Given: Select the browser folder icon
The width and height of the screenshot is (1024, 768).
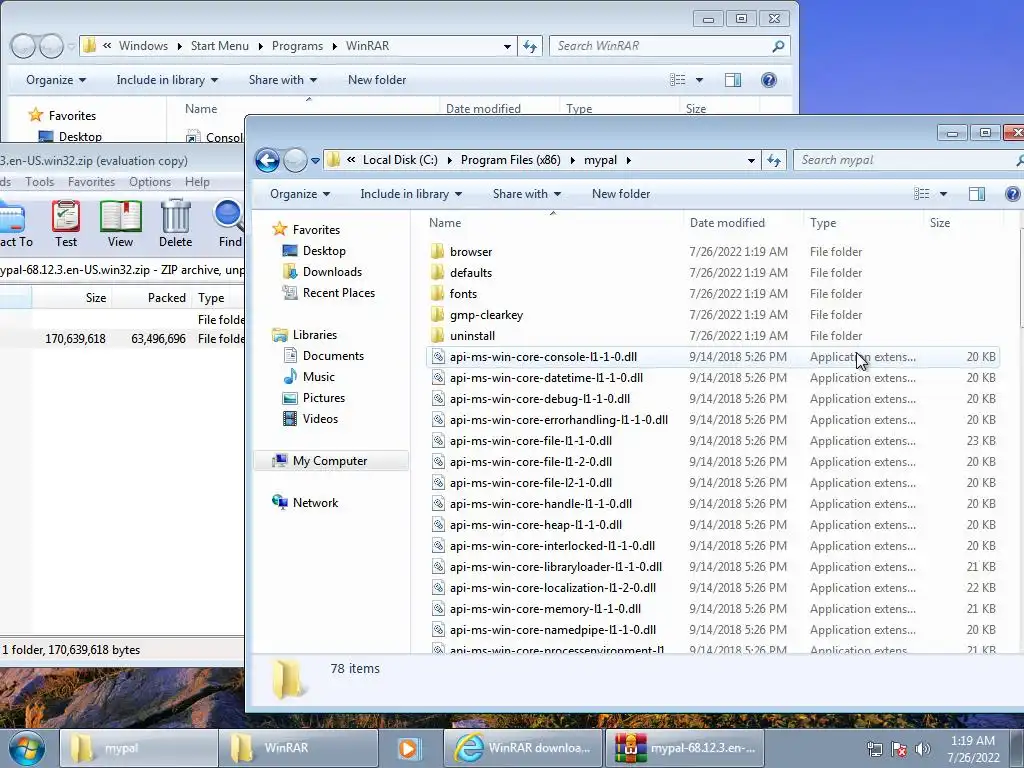Looking at the screenshot, I should click(x=438, y=251).
